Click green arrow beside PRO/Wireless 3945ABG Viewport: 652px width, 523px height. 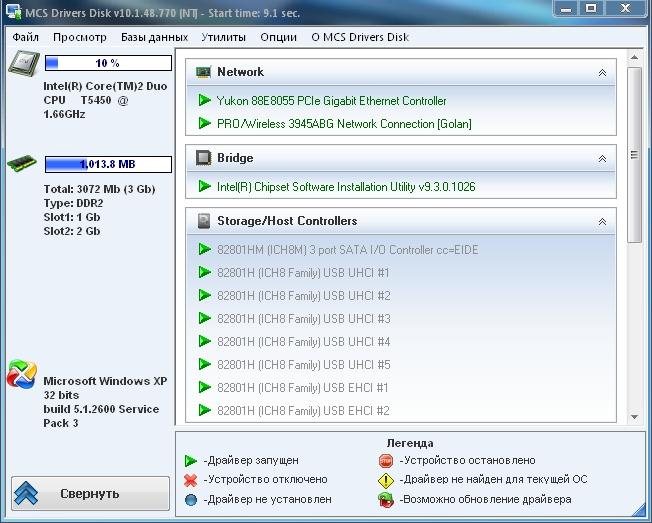click(x=204, y=124)
